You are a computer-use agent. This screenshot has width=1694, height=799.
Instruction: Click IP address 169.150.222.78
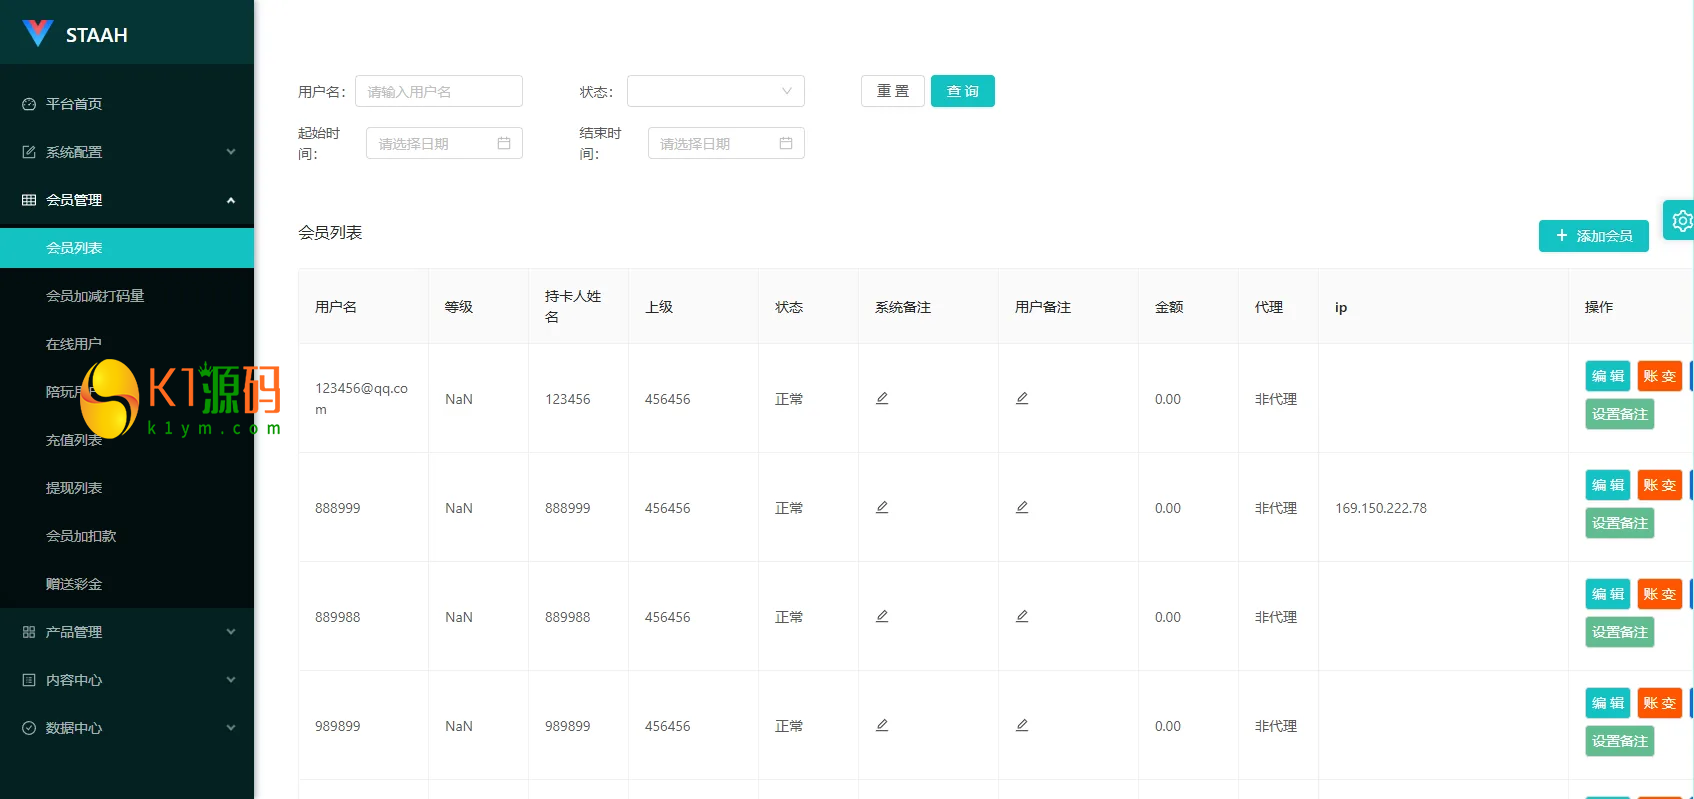[x=1381, y=508]
